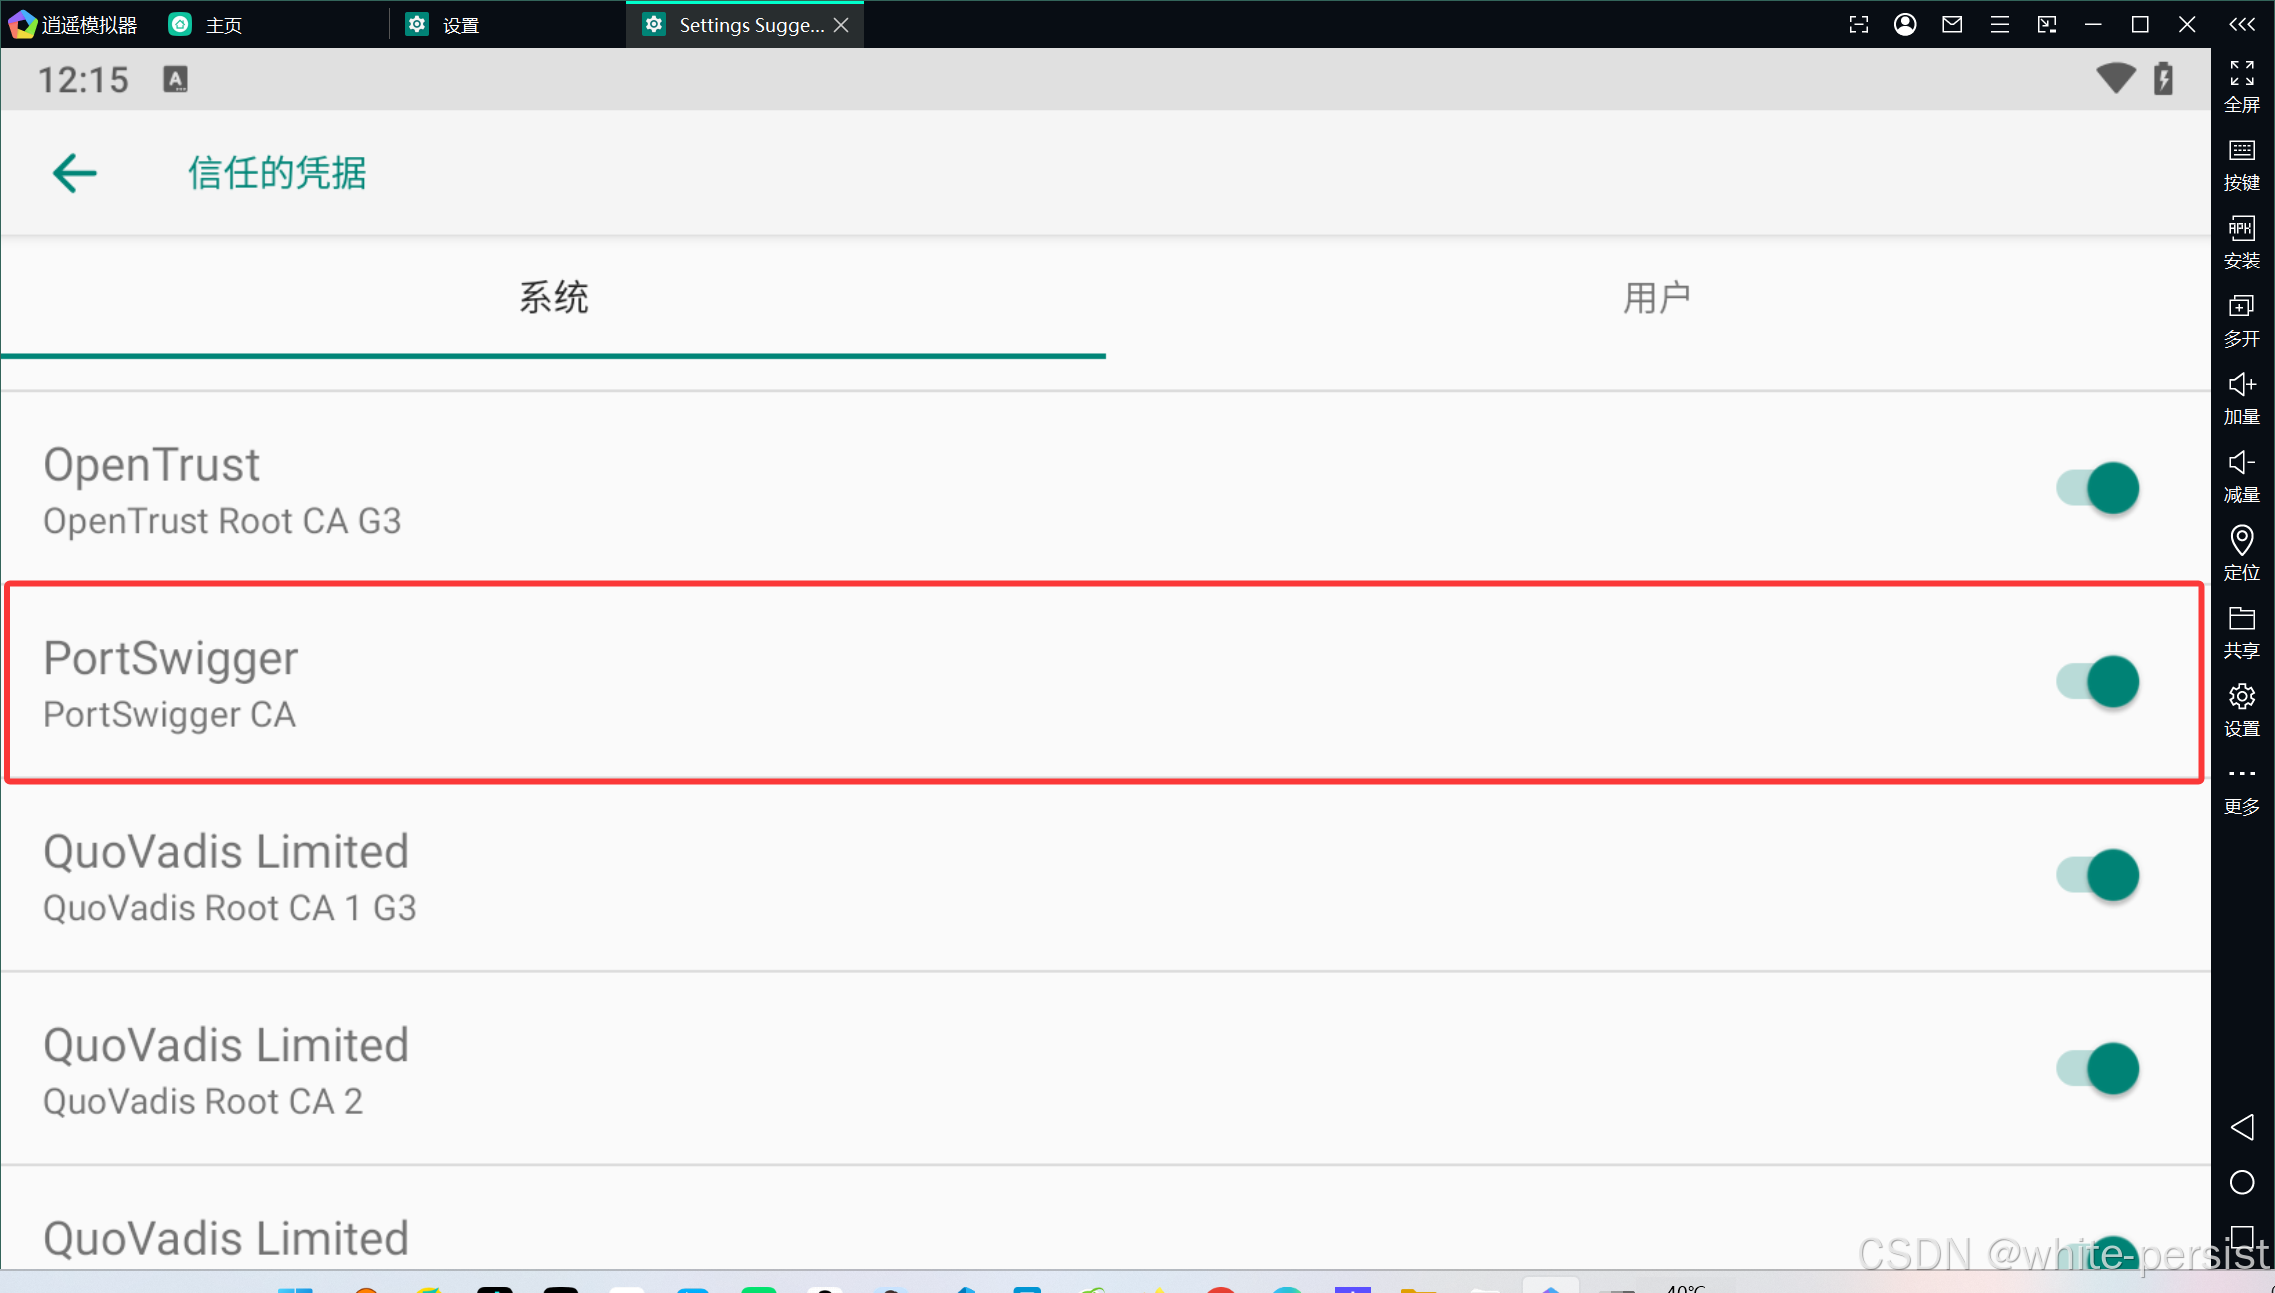Image resolution: width=2275 pixels, height=1293 pixels.
Task: Click the APK install (安装) icon
Action: [x=2241, y=241]
